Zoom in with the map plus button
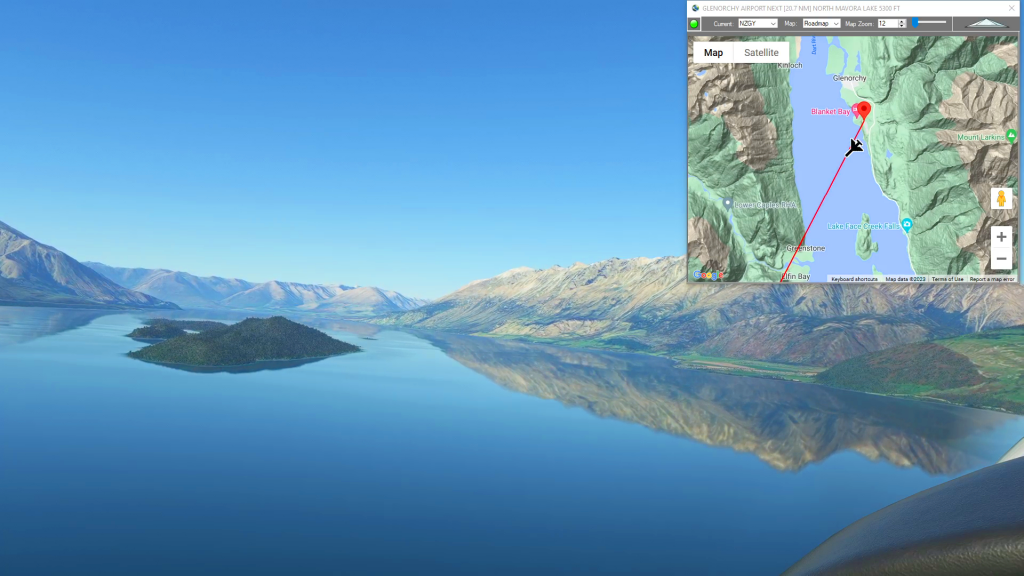Image resolution: width=1024 pixels, height=576 pixels. [x=1001, y=237]
